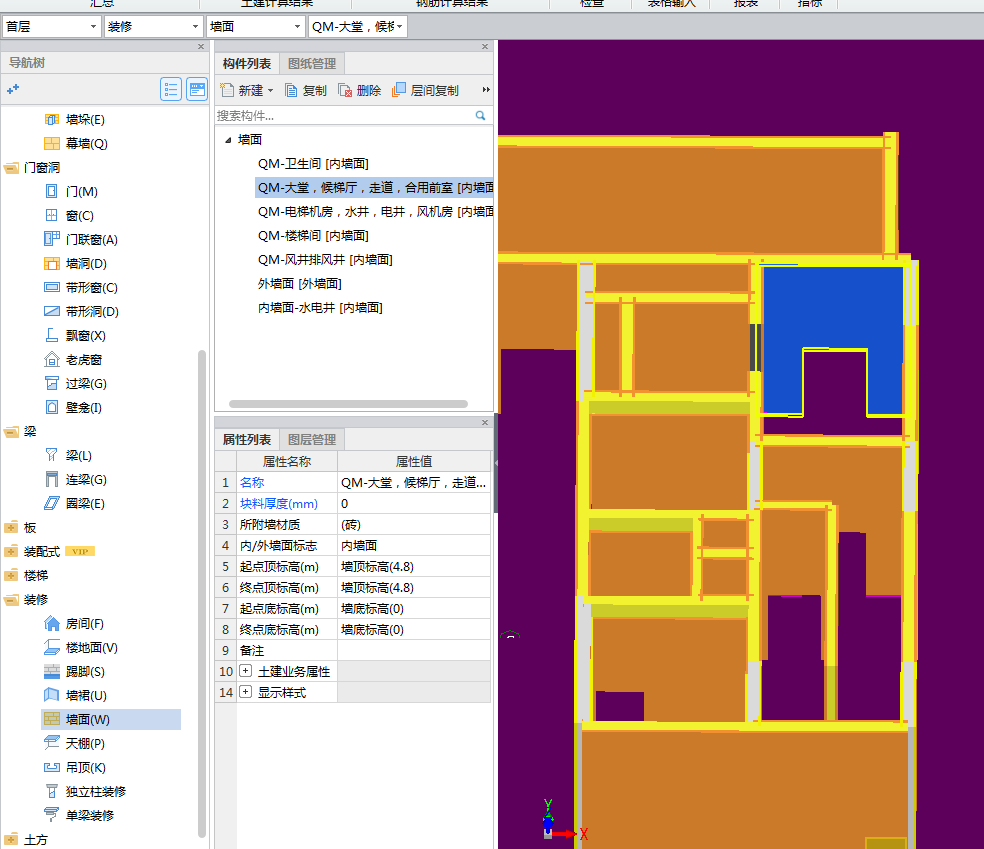Select the 楼地面(V) floor finish icon
This screenshot has width=984, height=849.
[x=51, y=647]
